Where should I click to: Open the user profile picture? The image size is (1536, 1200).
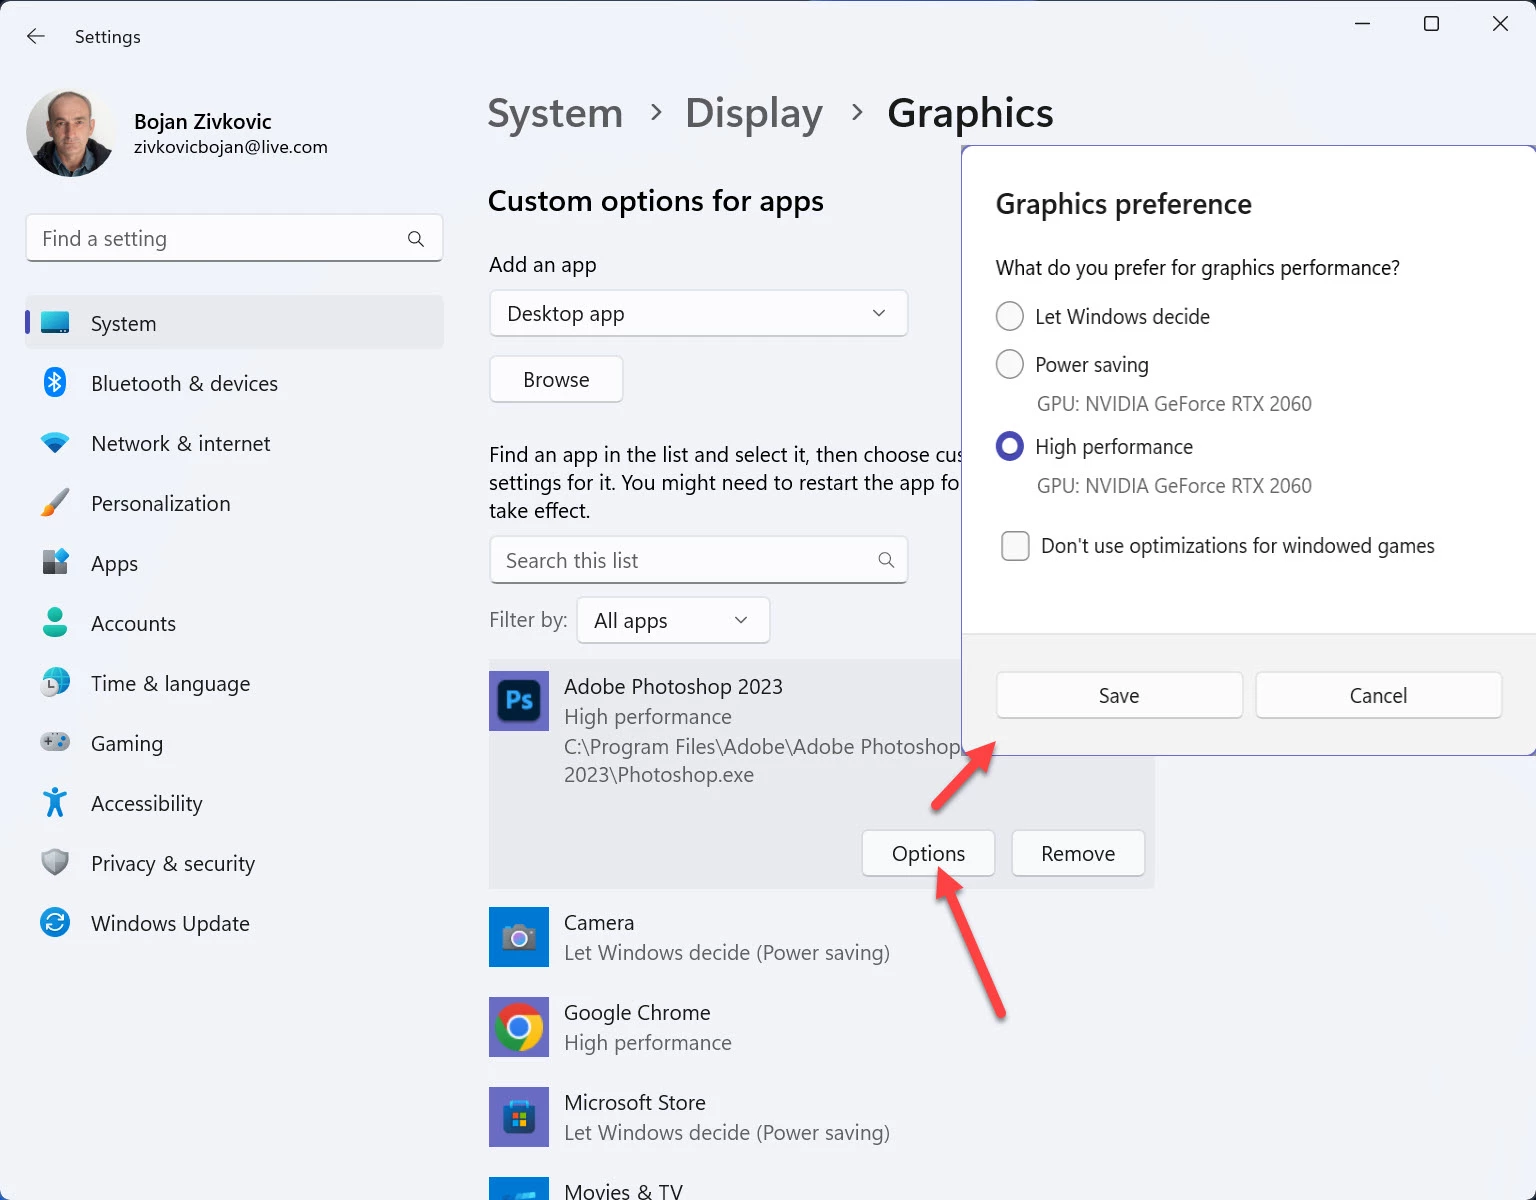click(70, 133)
